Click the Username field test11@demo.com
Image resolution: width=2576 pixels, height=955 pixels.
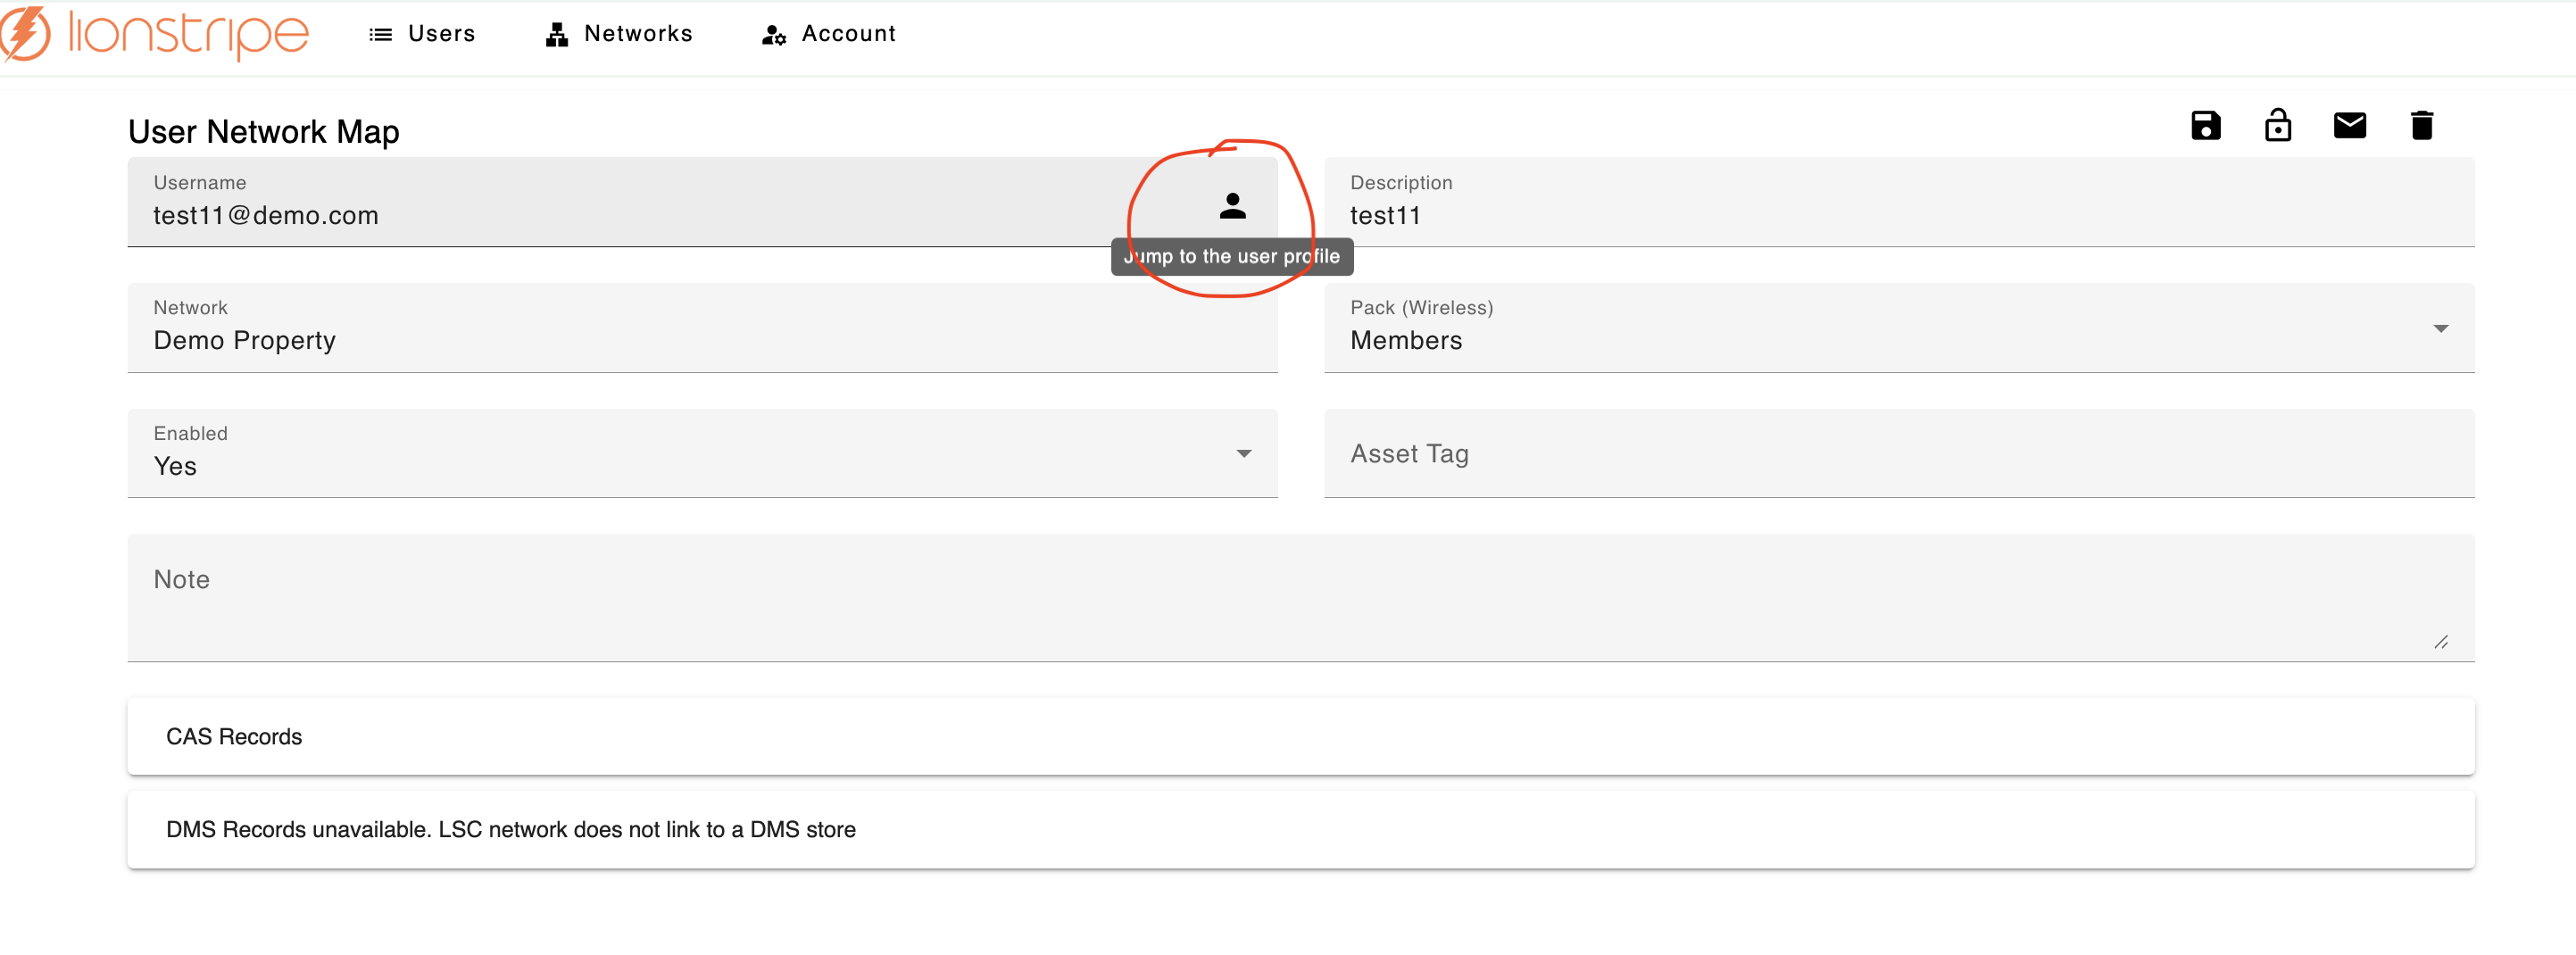pyautogui.click(x=702, y=202)
